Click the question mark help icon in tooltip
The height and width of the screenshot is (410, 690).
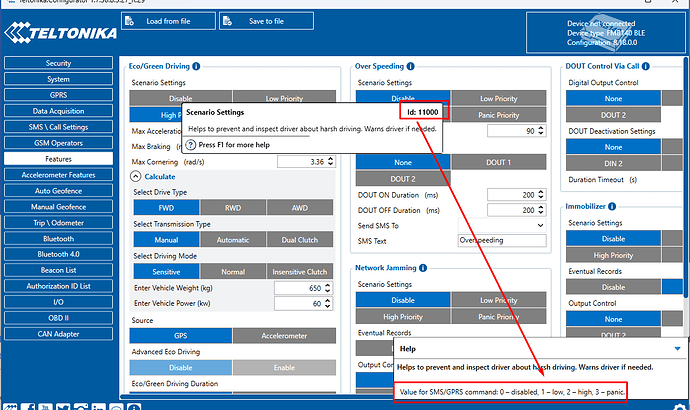click(191, 145)
